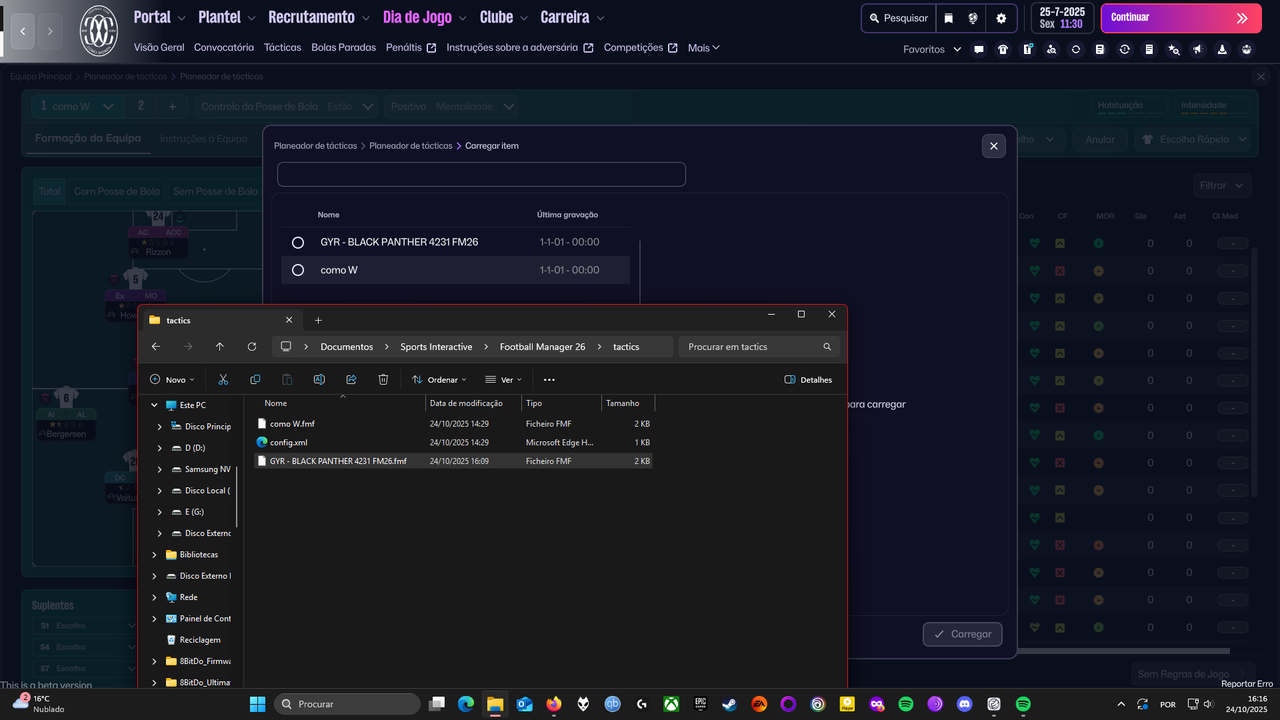The width and height of the screenshot is (1280, 720).
Task: Click the Cut scissors icon in Explorer
Action: point(223,380)
